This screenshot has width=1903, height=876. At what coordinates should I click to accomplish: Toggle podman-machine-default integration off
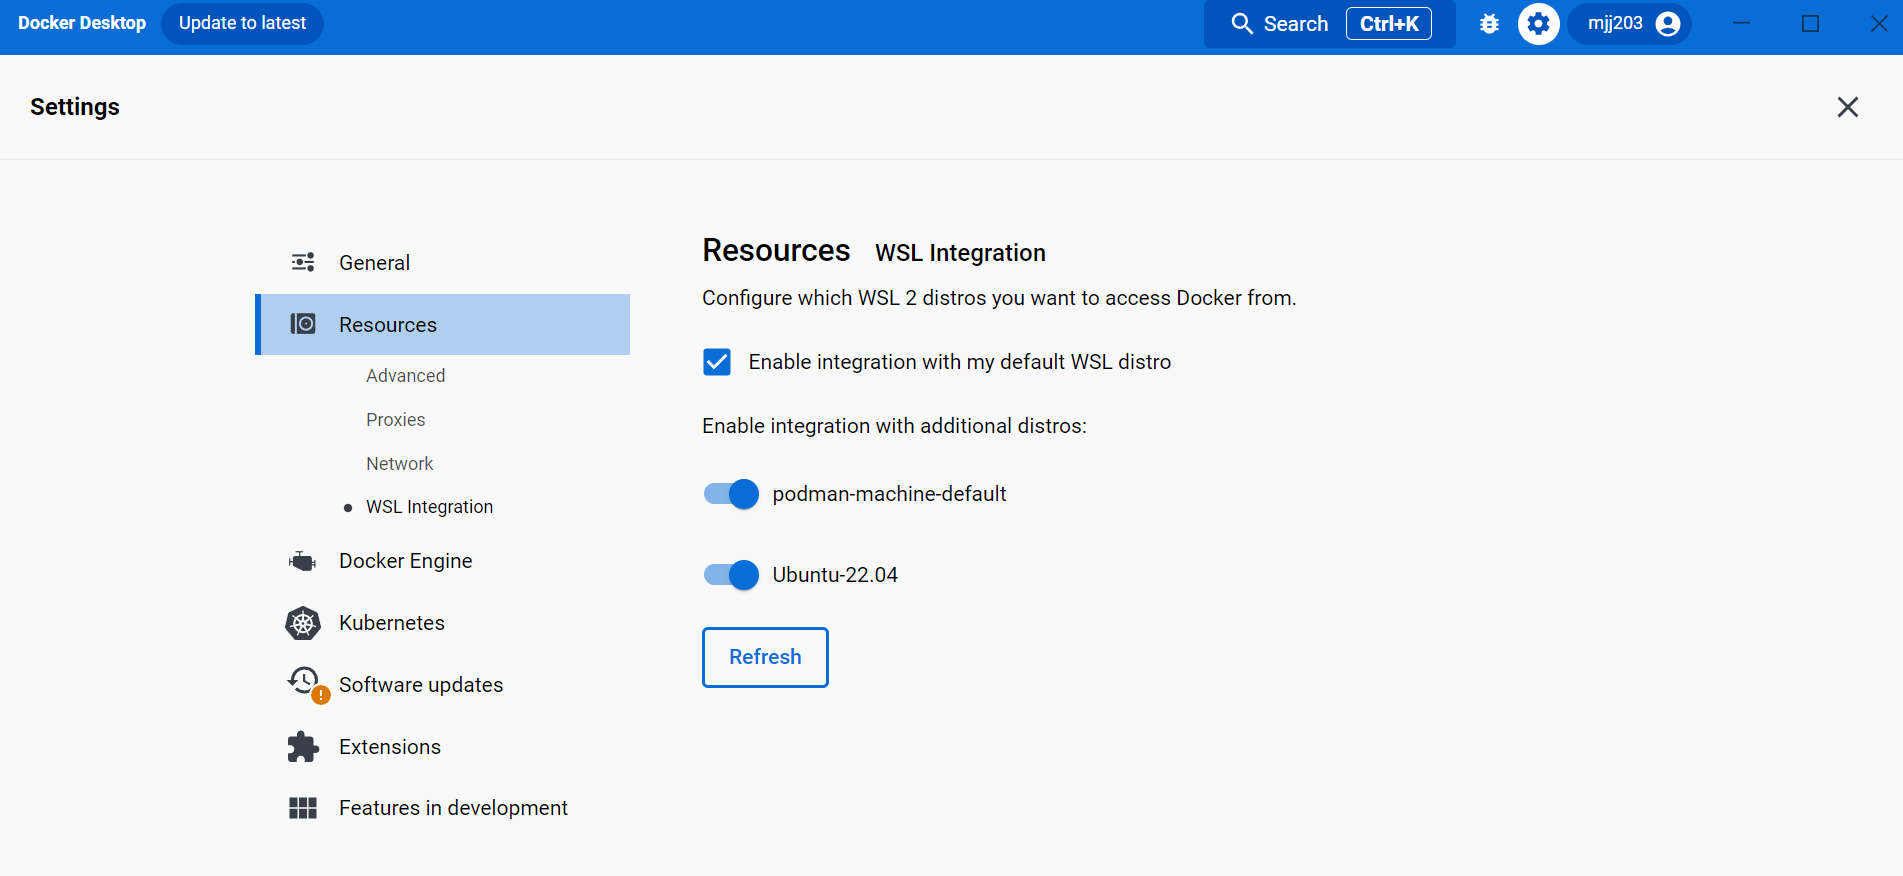point(731,494)
